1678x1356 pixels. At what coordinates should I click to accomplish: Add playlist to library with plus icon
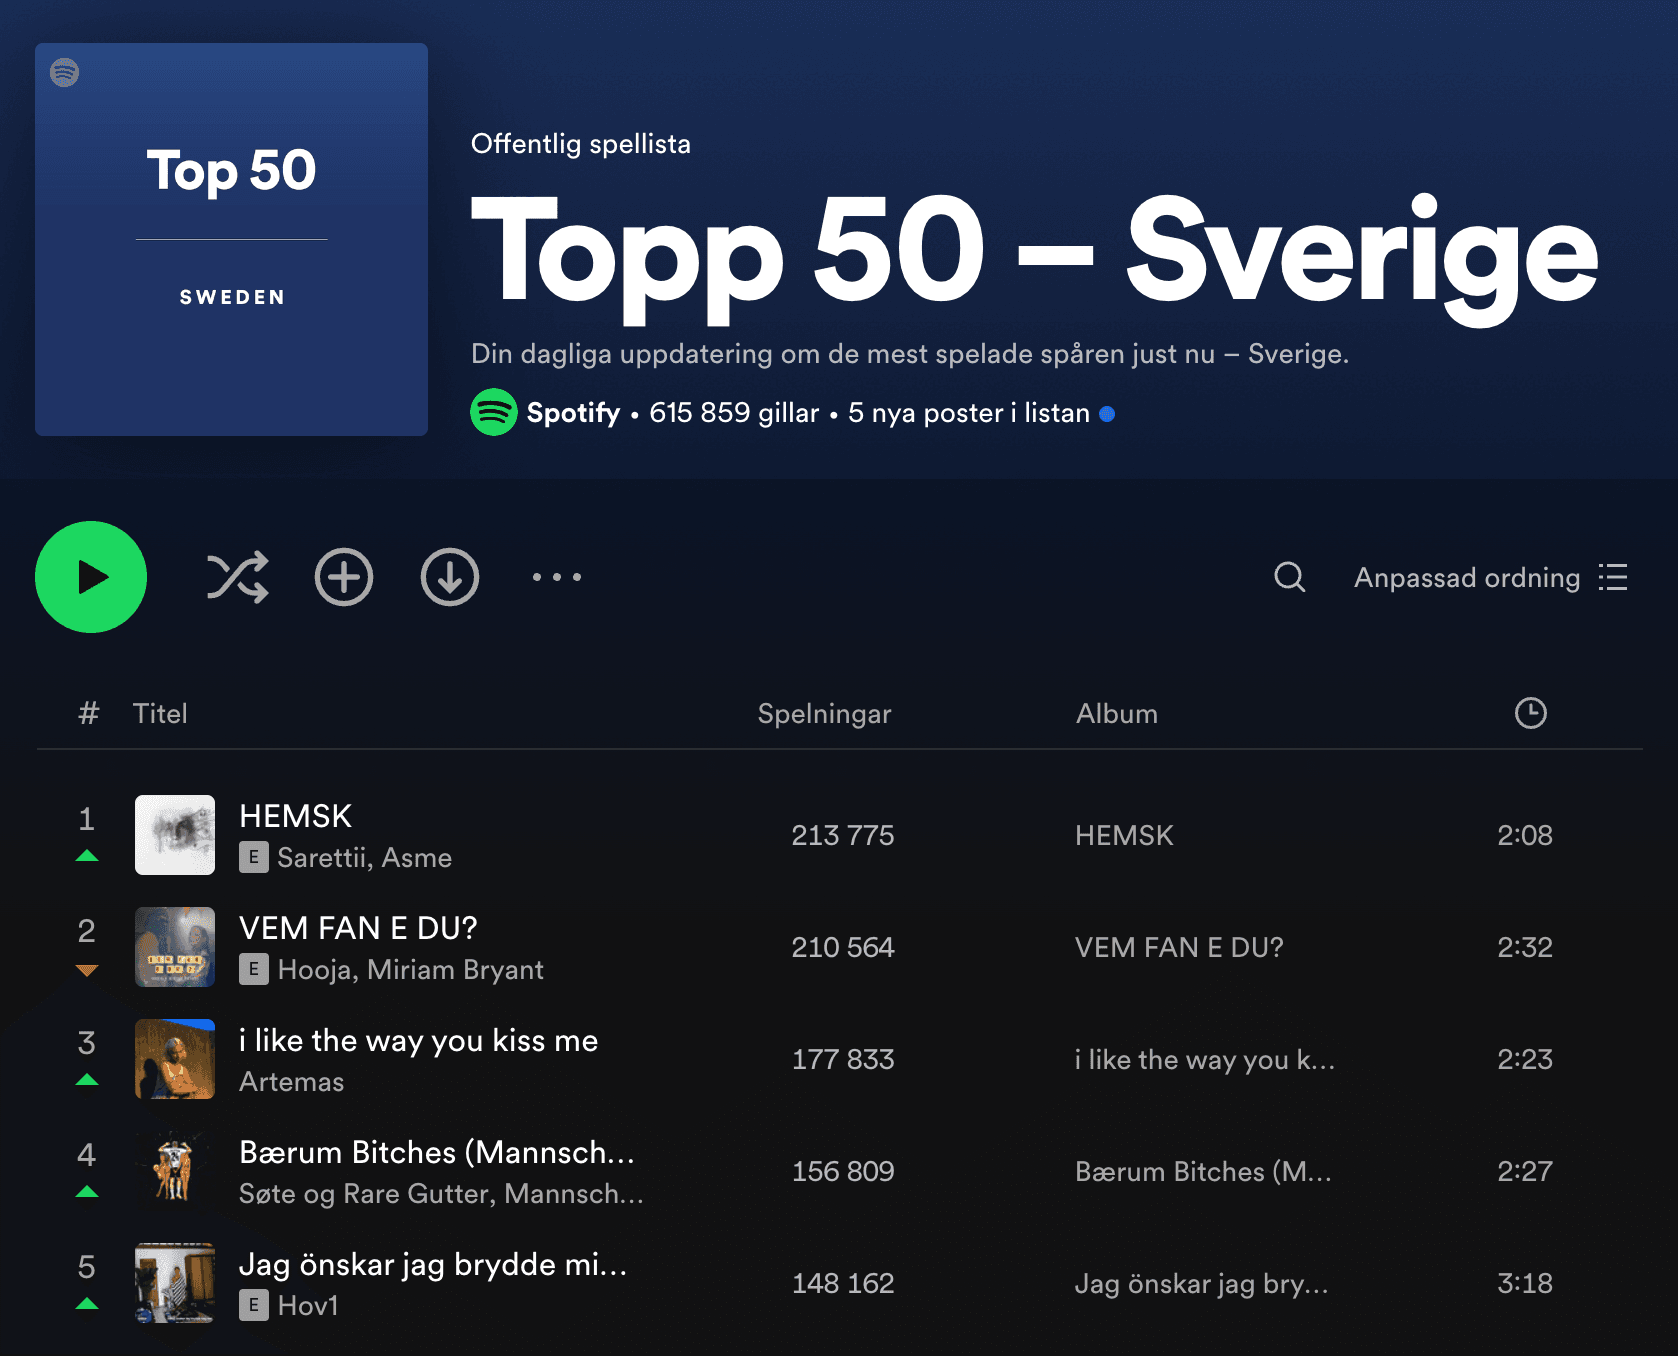[x=344, y=577]
